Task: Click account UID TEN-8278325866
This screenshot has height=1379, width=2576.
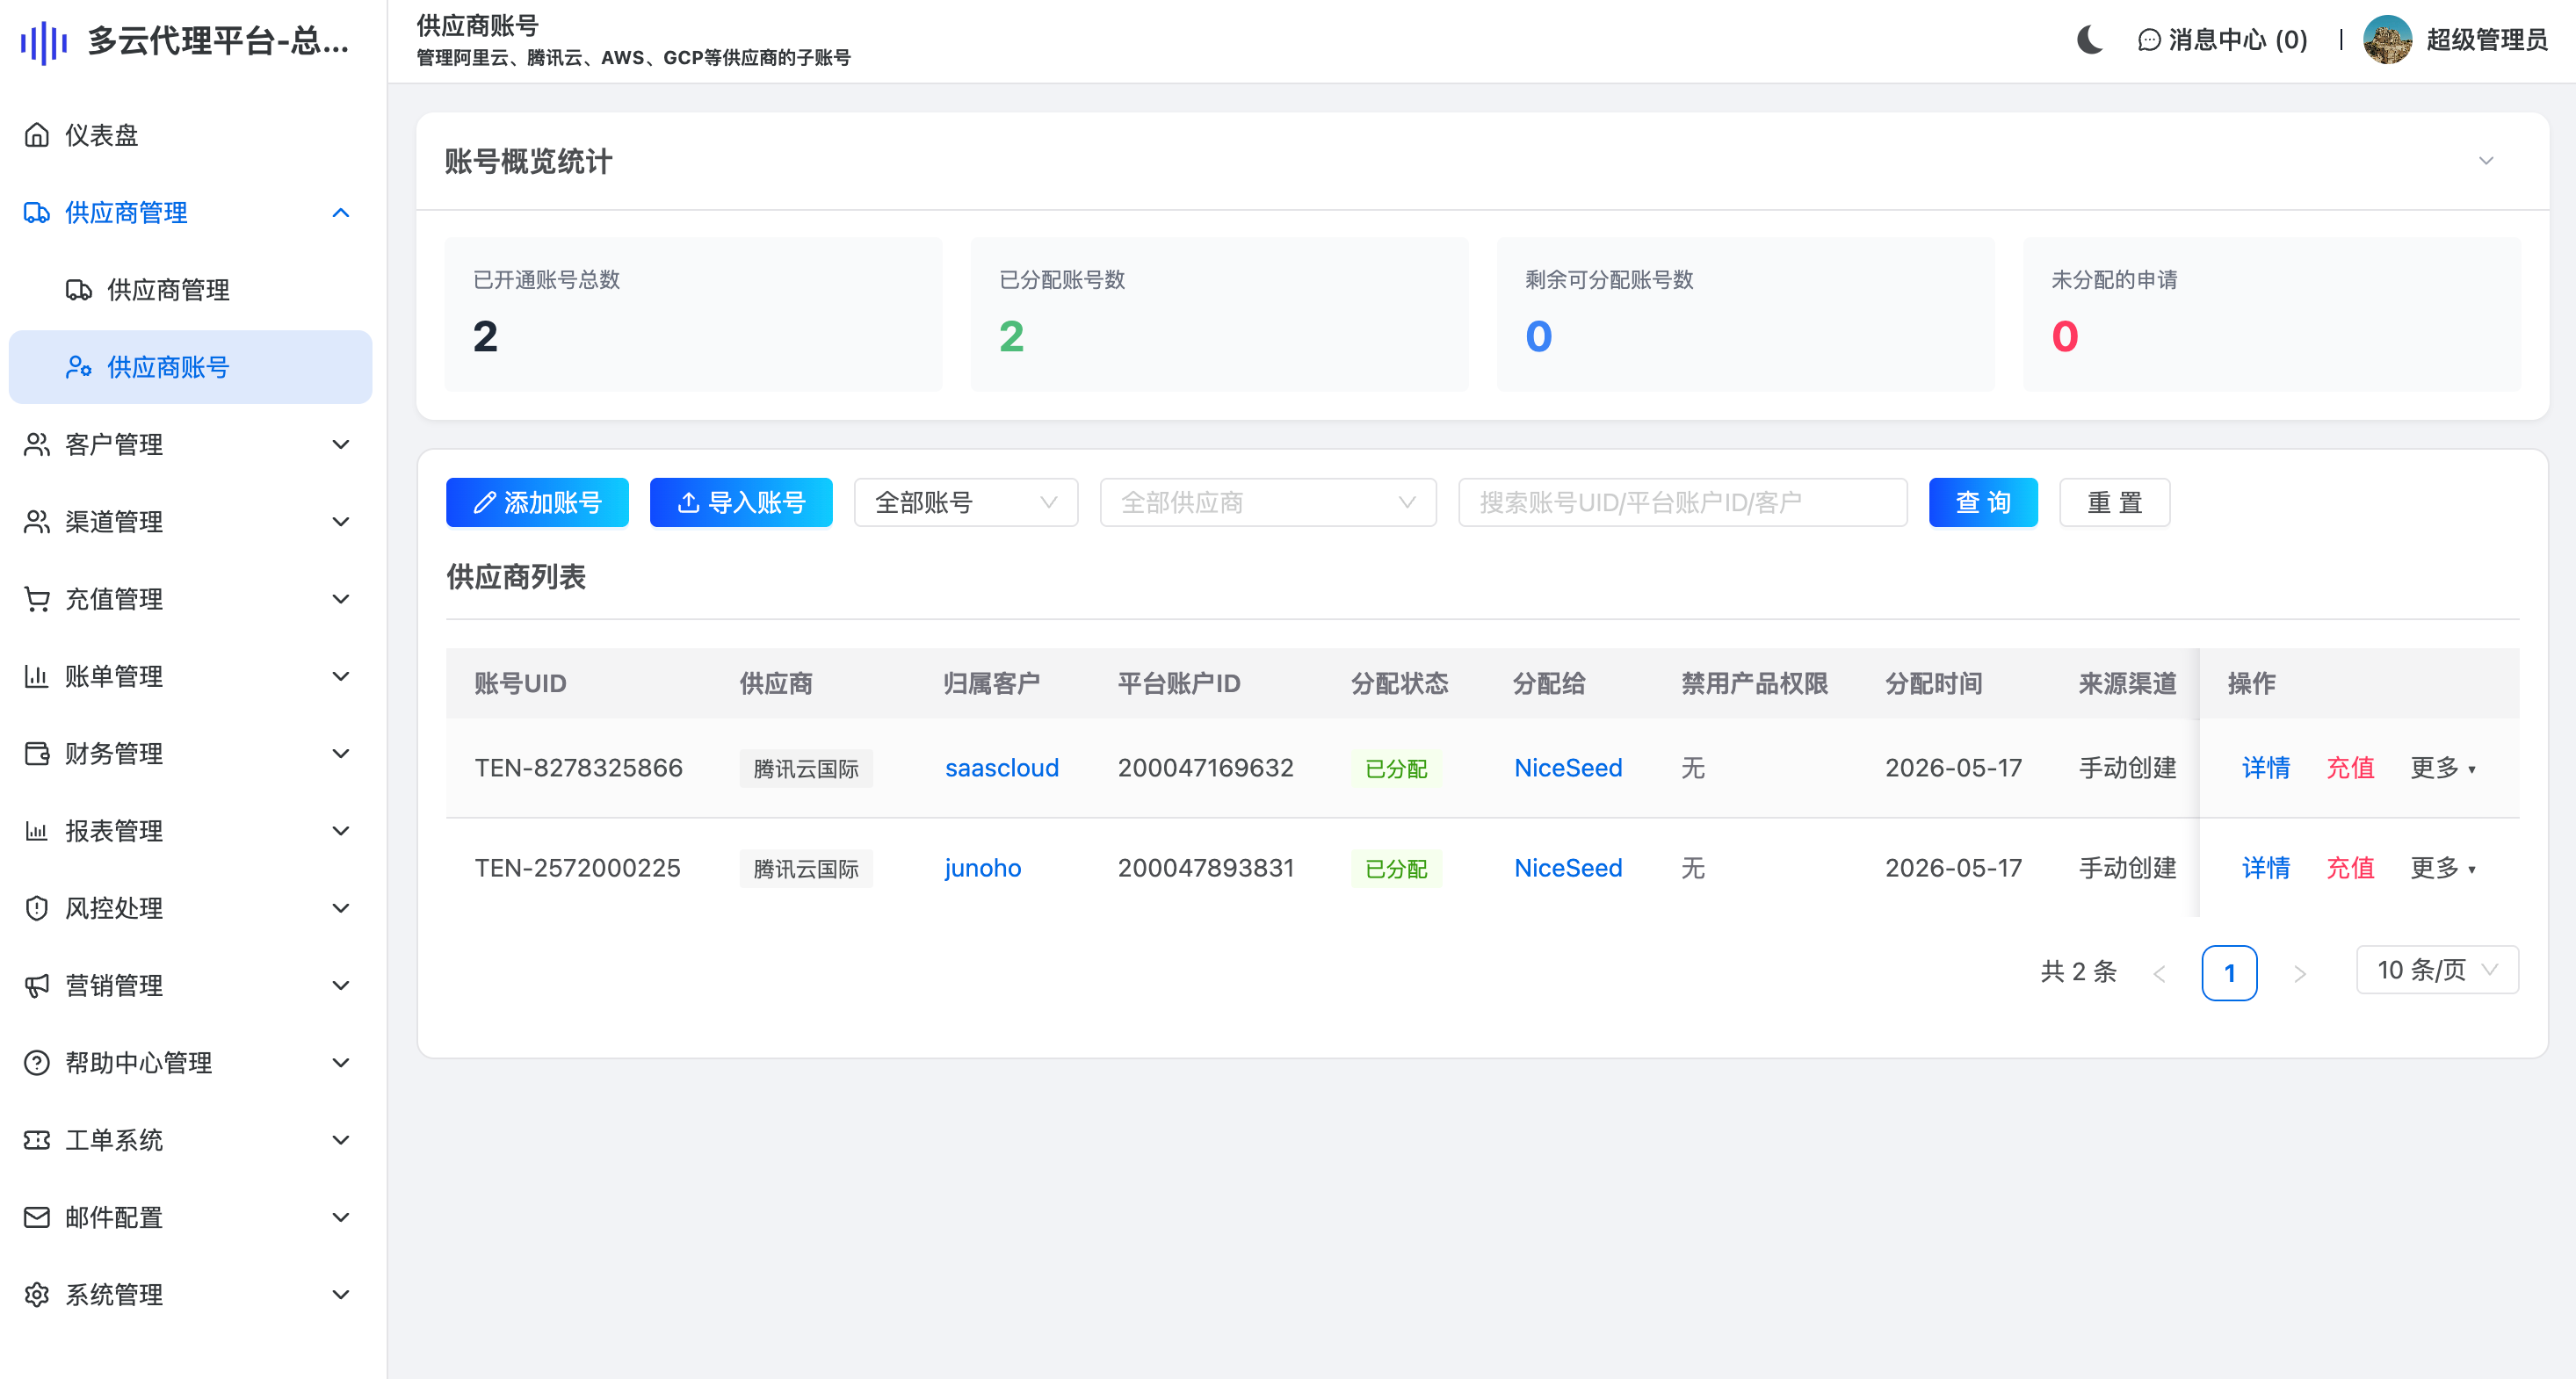Action: (578, 768)
